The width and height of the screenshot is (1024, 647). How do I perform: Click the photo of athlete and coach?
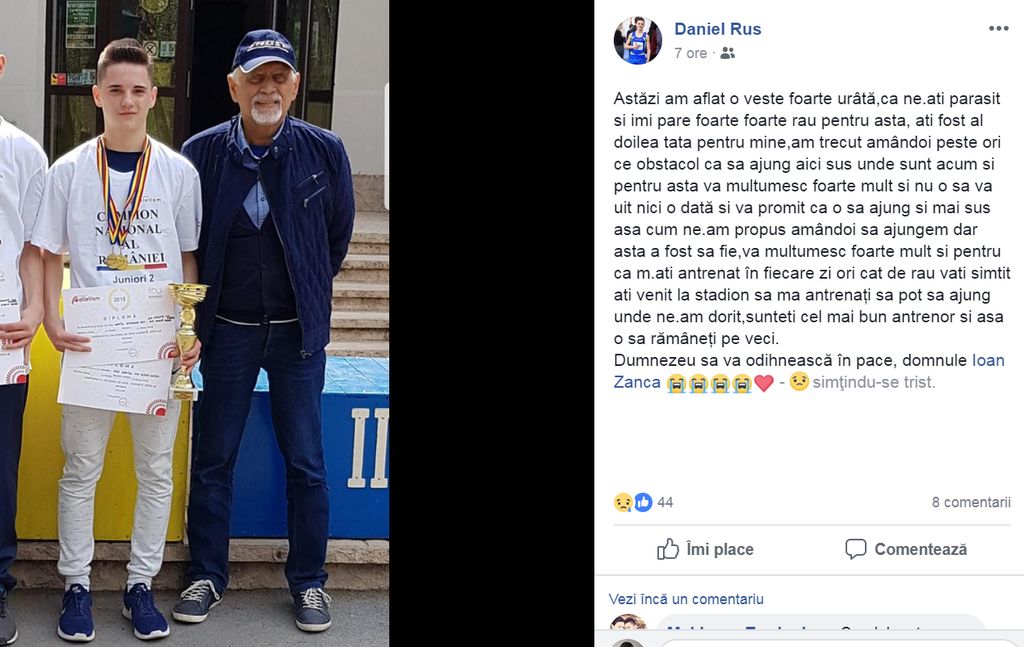[195, 323]
